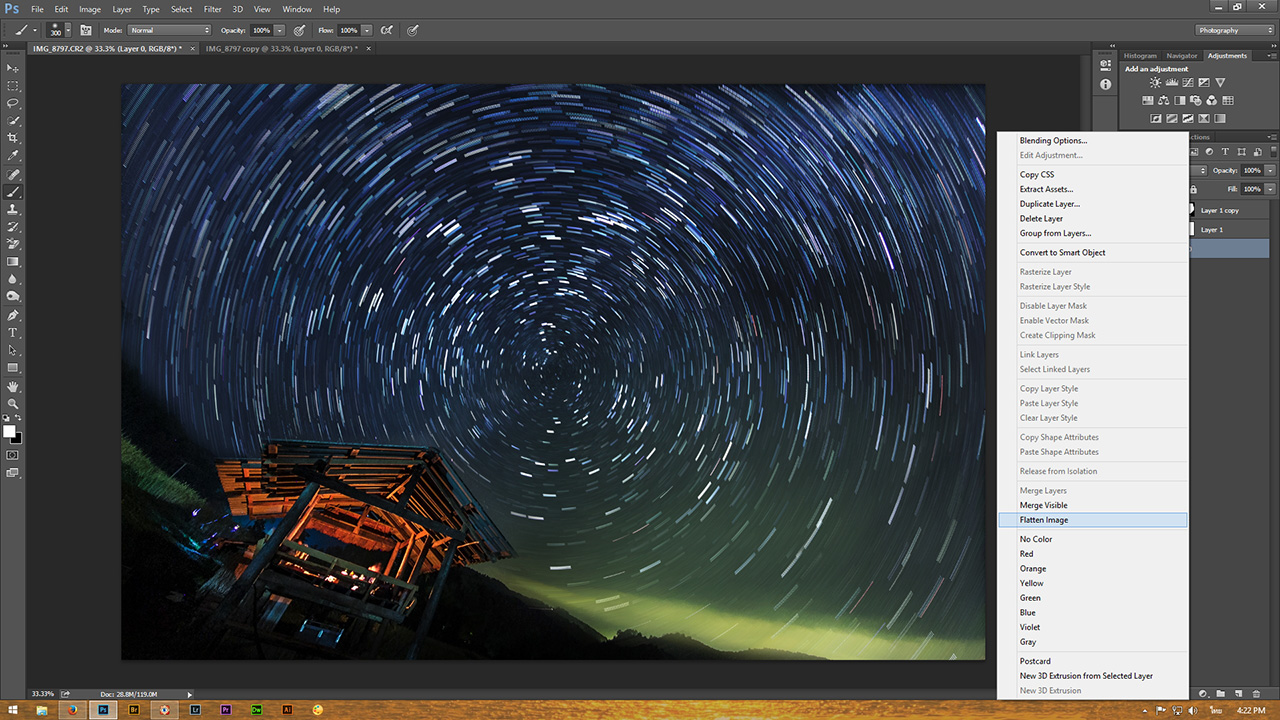The image size is (1280, 720).
Task: Add a Color Balance adjustment
Action: [x=1165, y=100]
